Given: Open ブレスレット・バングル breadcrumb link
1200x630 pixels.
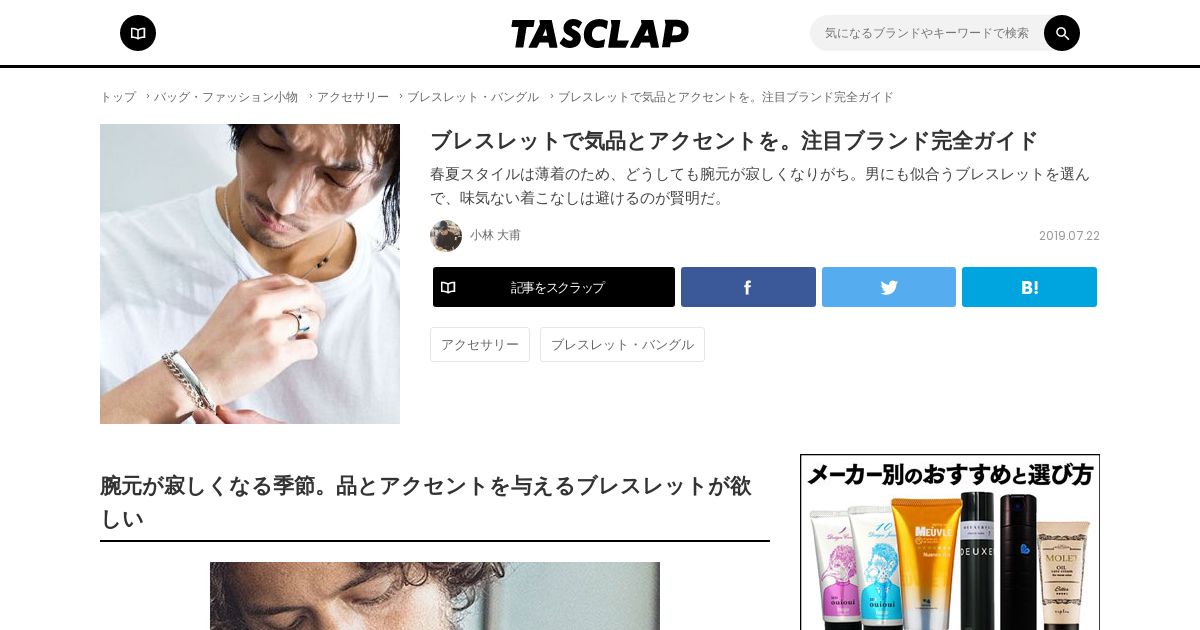Looking at the screenshot, I should coord(473,97).
